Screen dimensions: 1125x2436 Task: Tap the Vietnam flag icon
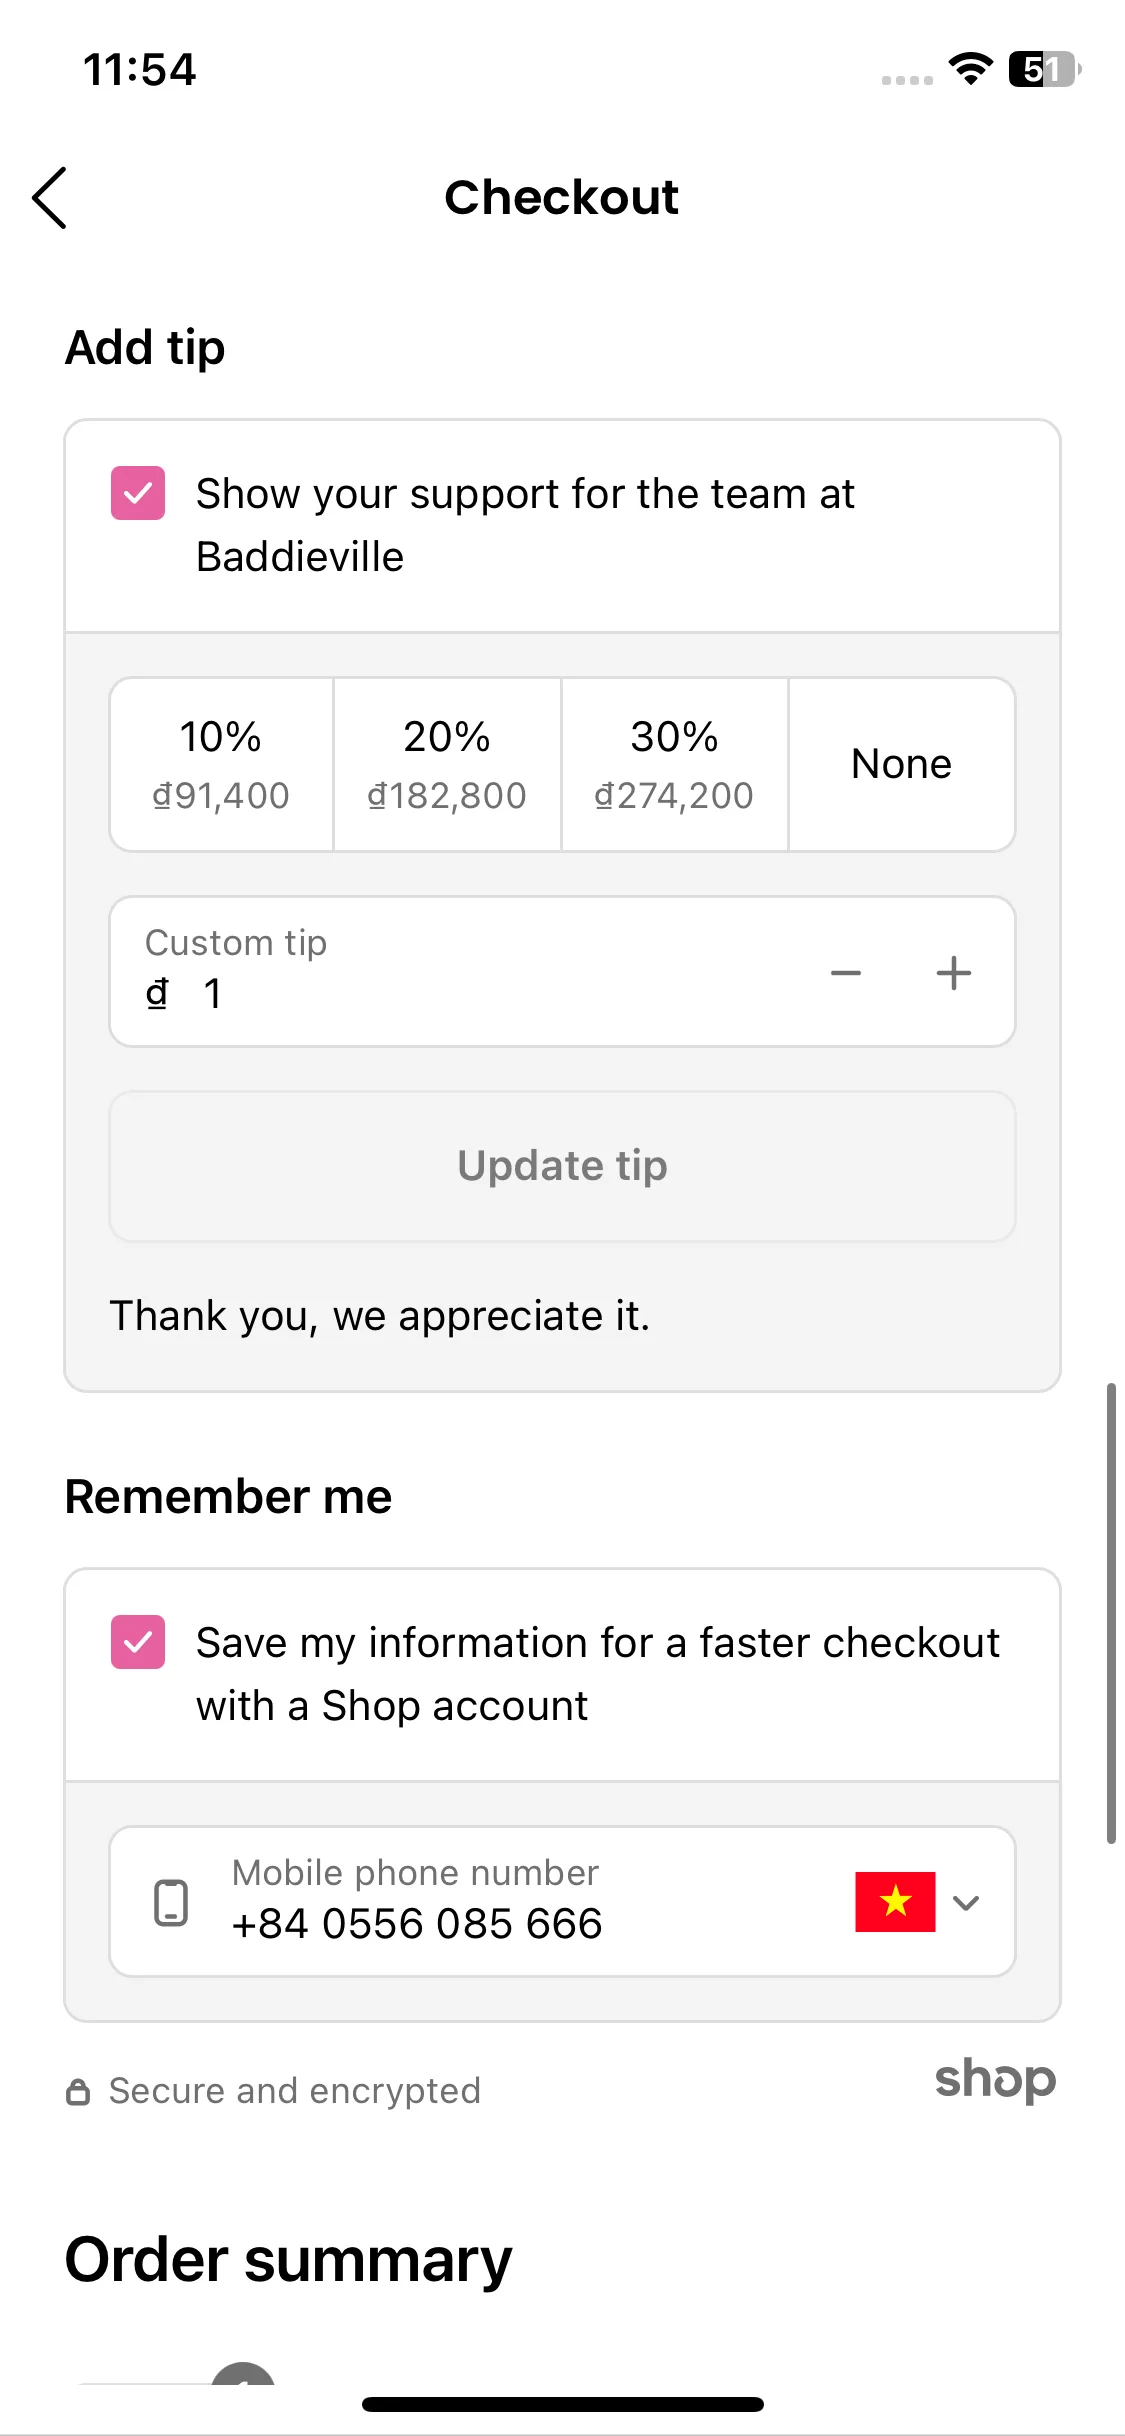895,1902
